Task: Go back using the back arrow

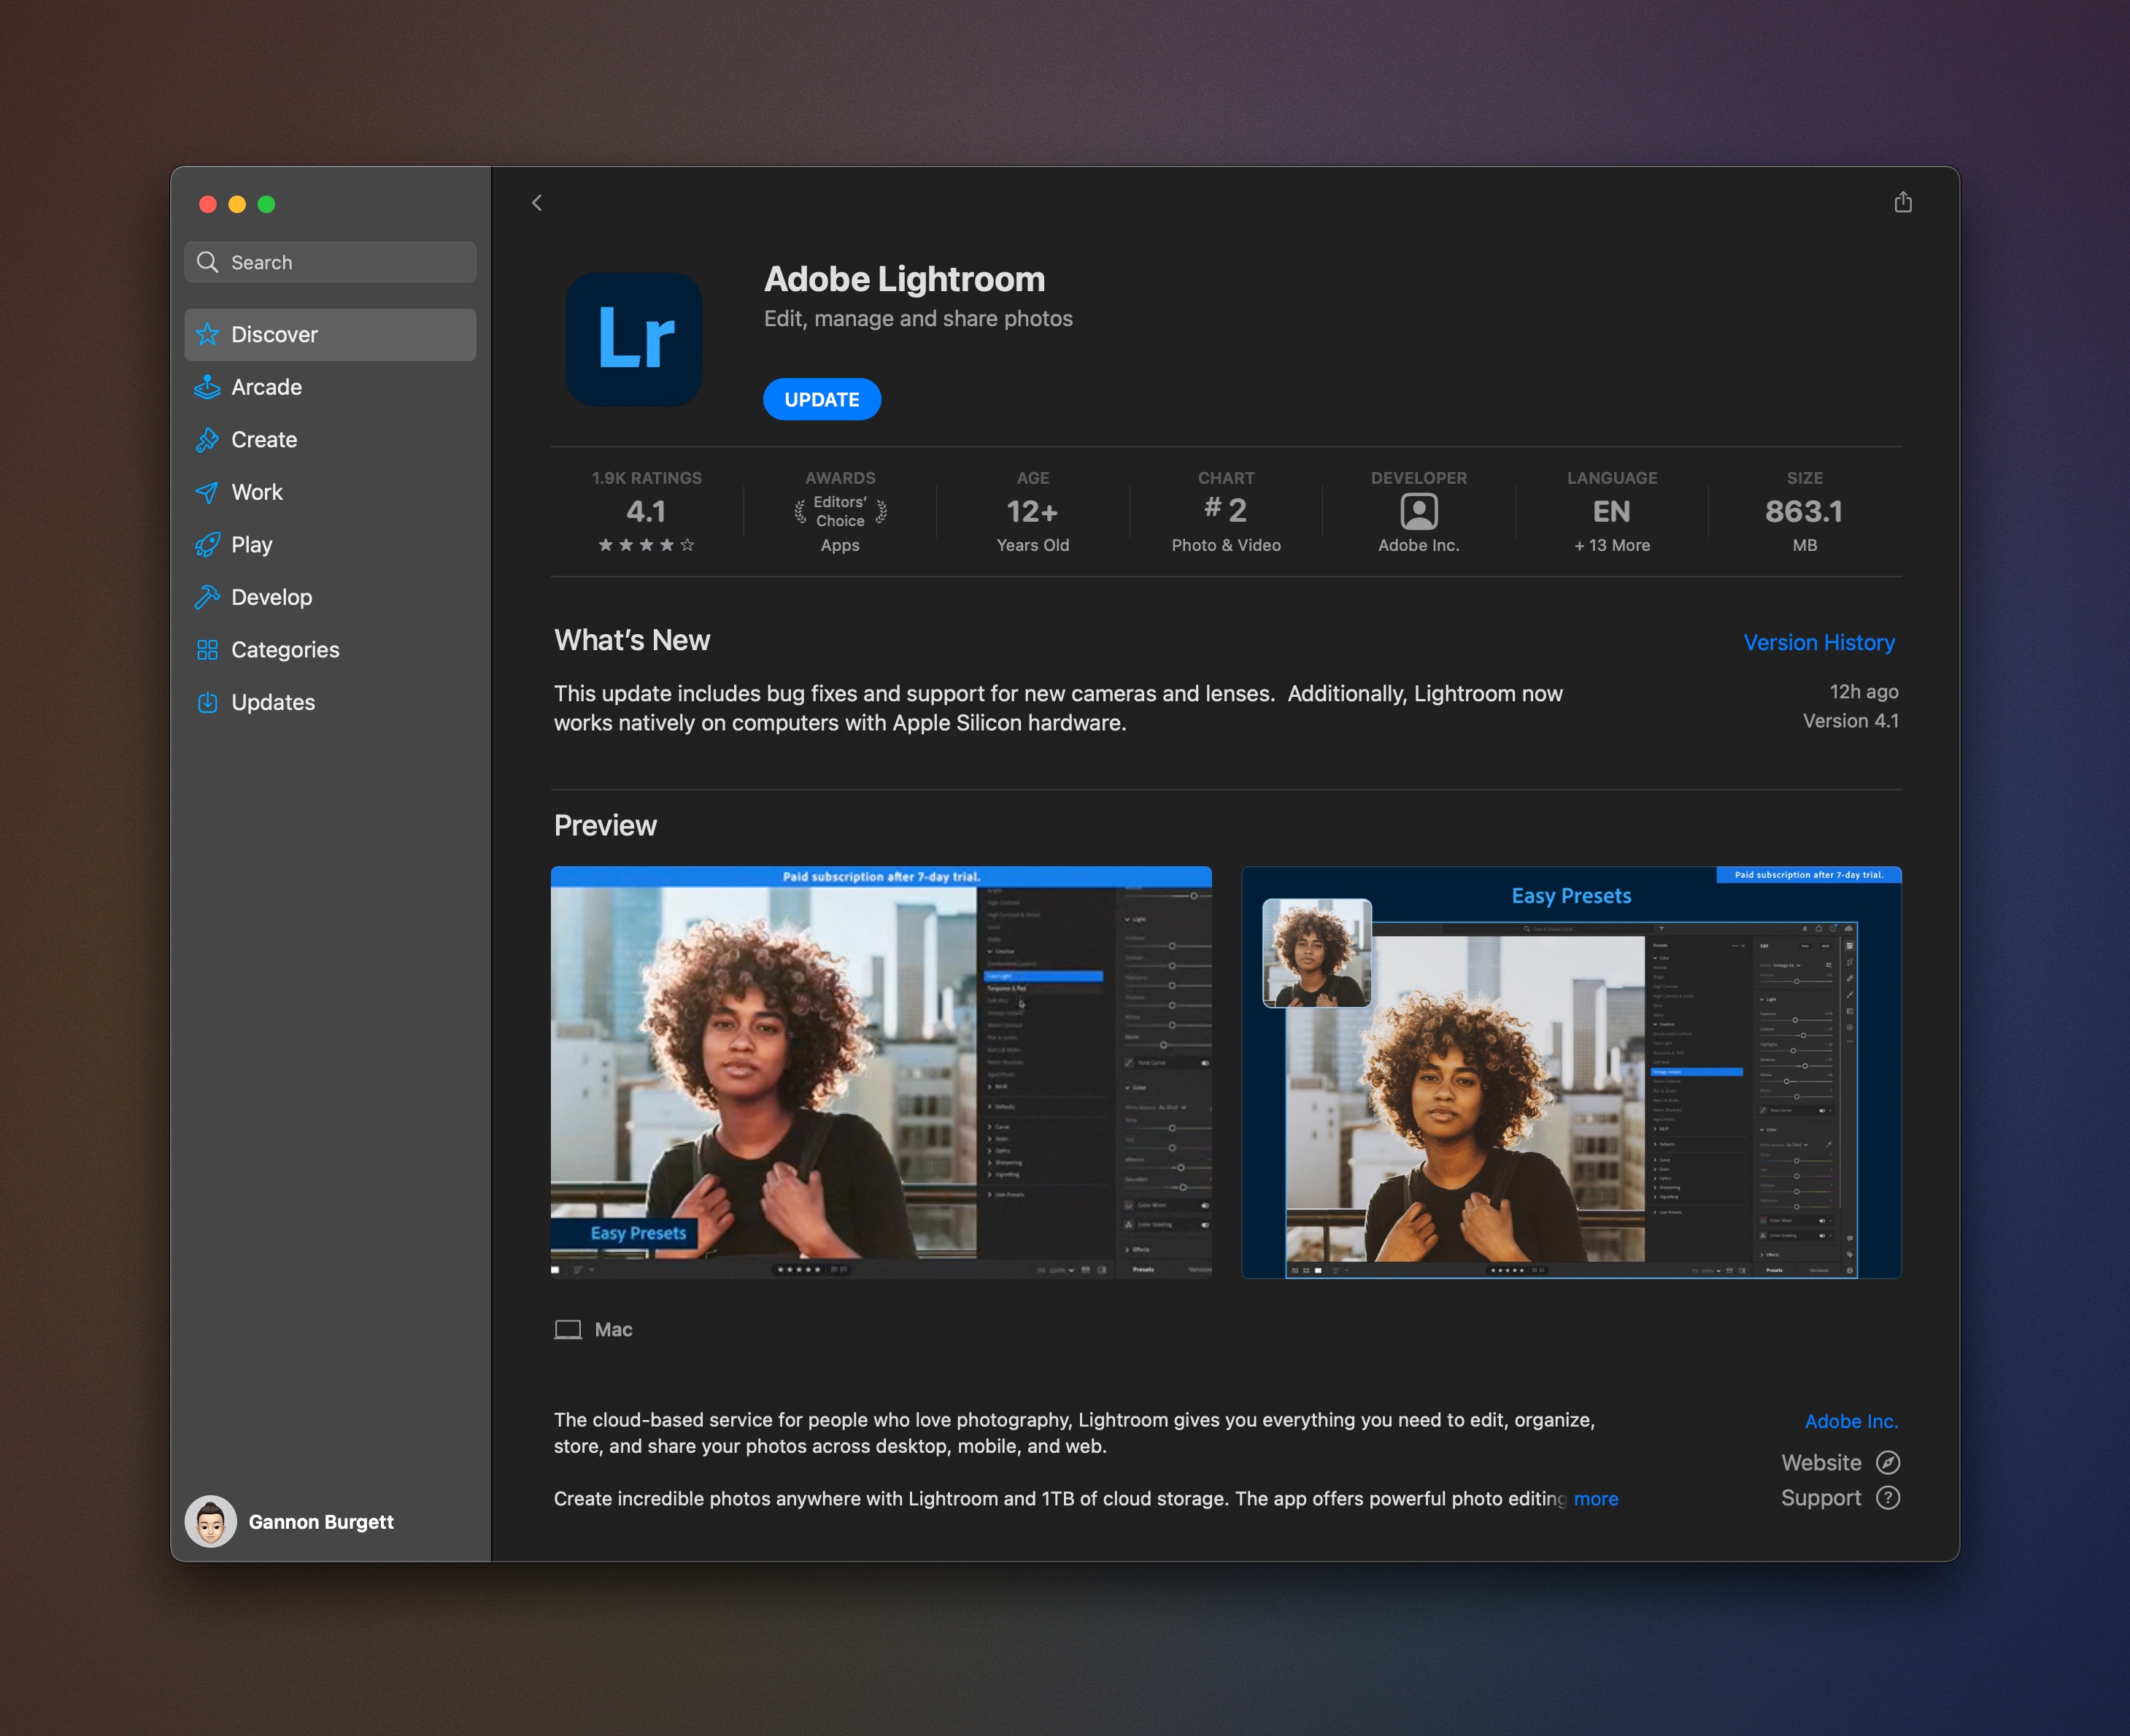Action: pos(538,202)
